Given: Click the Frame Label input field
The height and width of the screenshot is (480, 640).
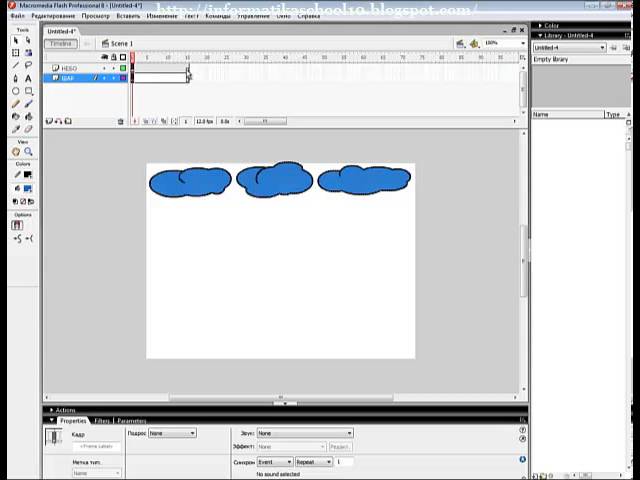Looking at the screenshot, I should (x=96, y=447).
